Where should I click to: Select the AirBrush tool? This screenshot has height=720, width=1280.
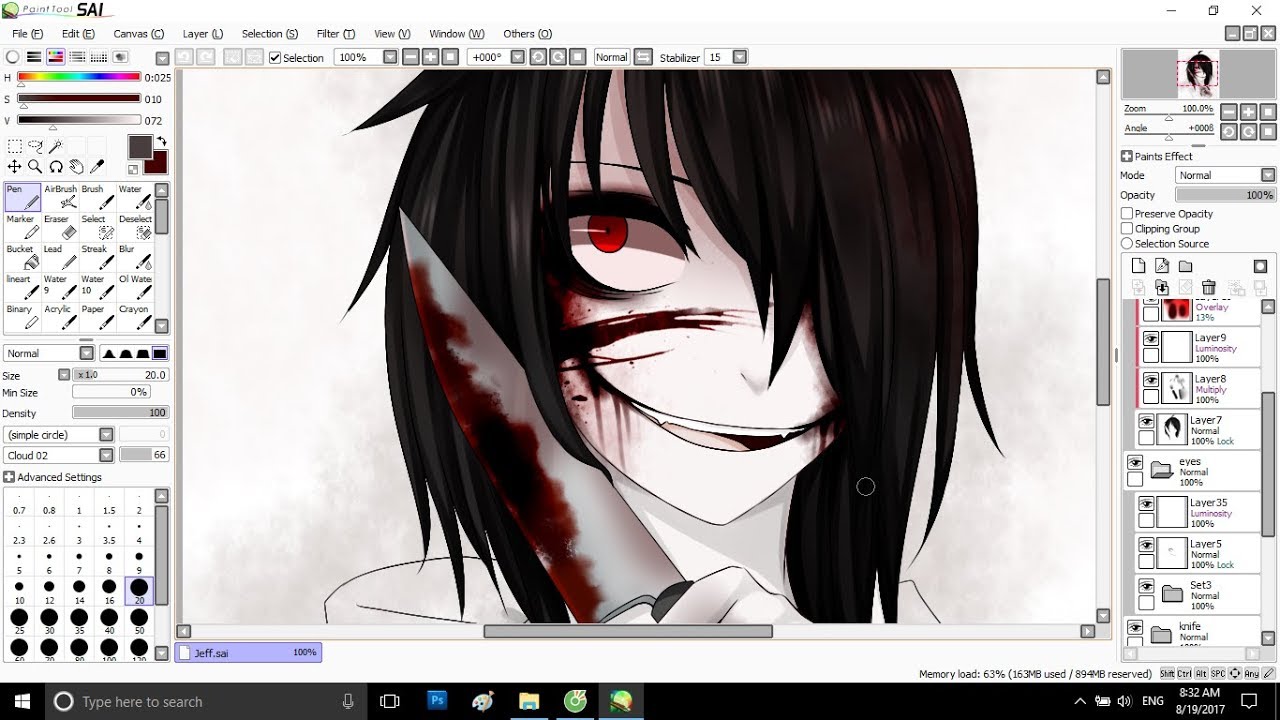tap(60, 197)
